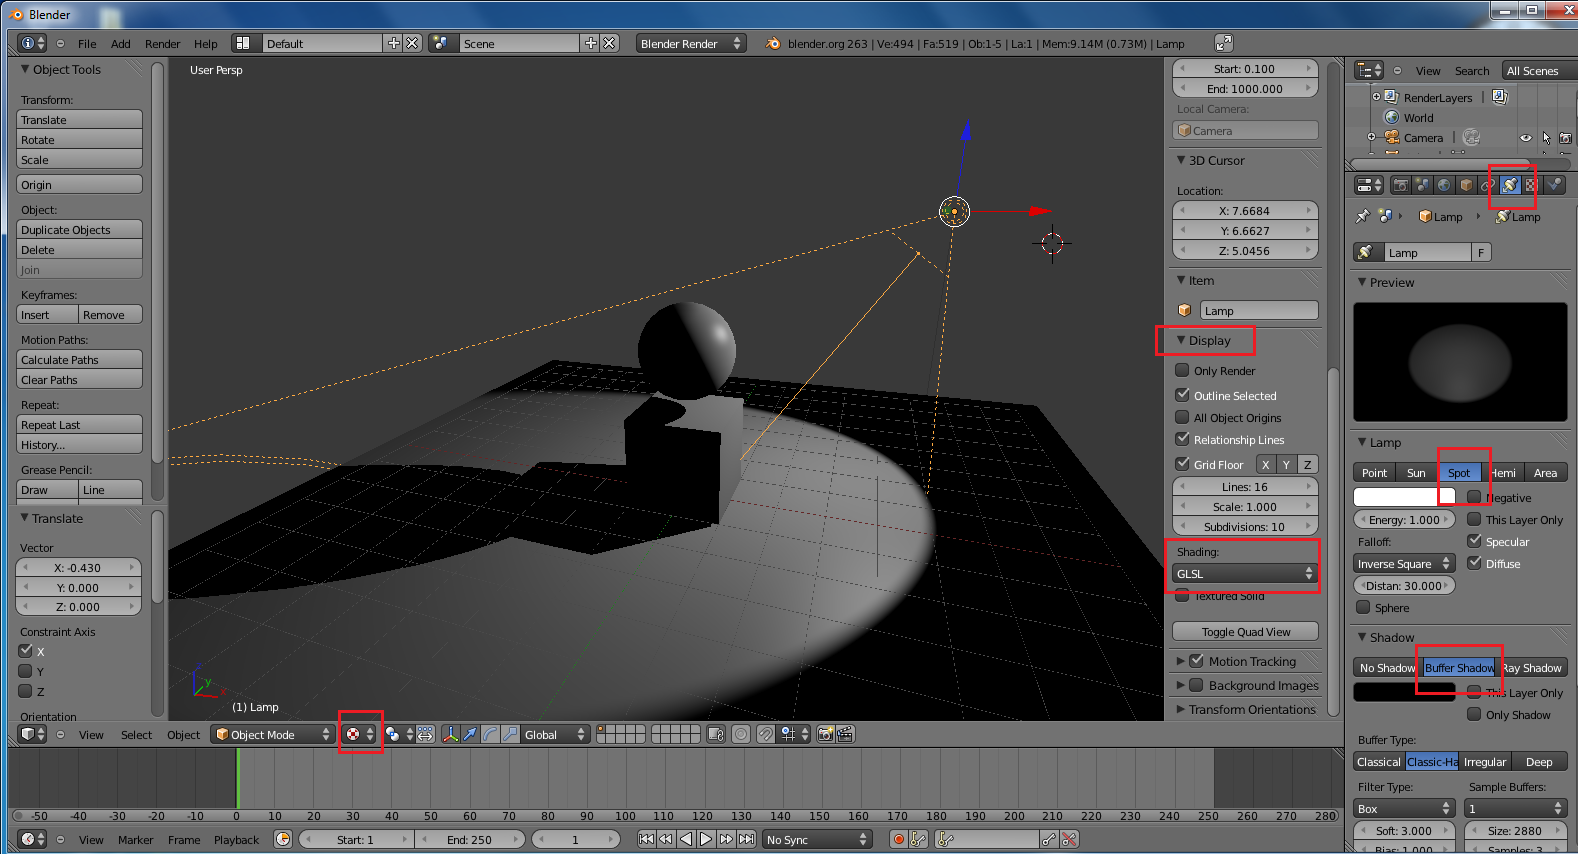This screenshot has width=1578, height=854.
Task: Open the Global orientation dropdown
Action: pyautogui.click(x=555, y=734)
